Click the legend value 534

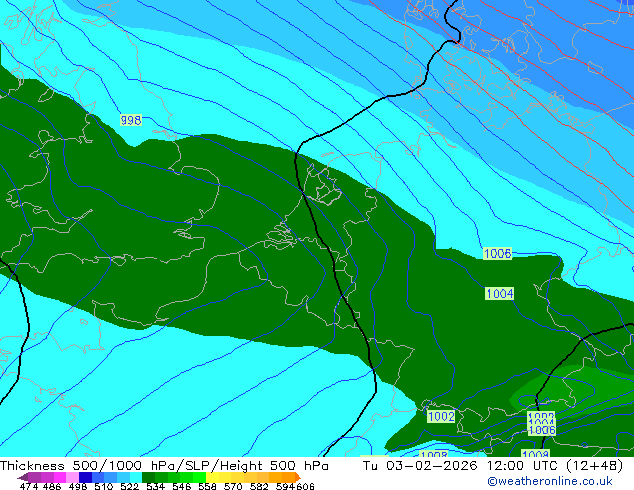[155, 486]
